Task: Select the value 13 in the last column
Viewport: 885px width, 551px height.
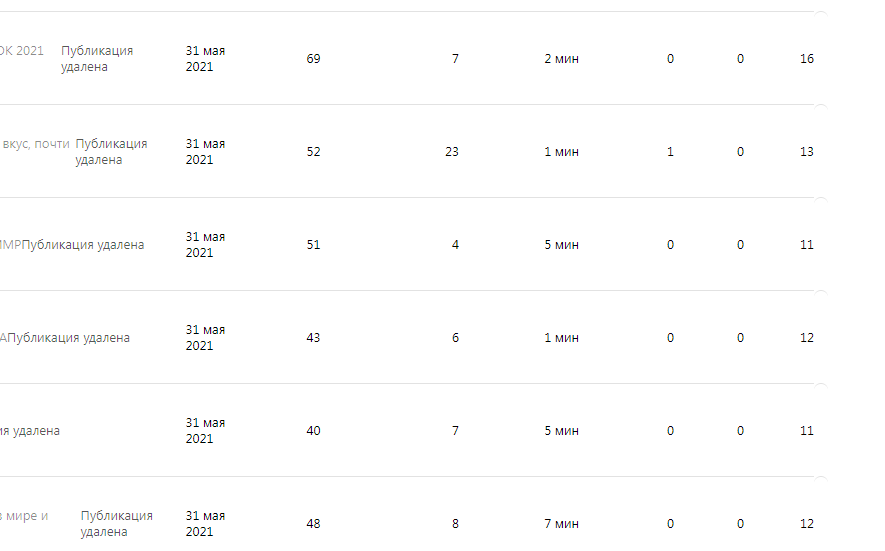Action: point(807,152)
